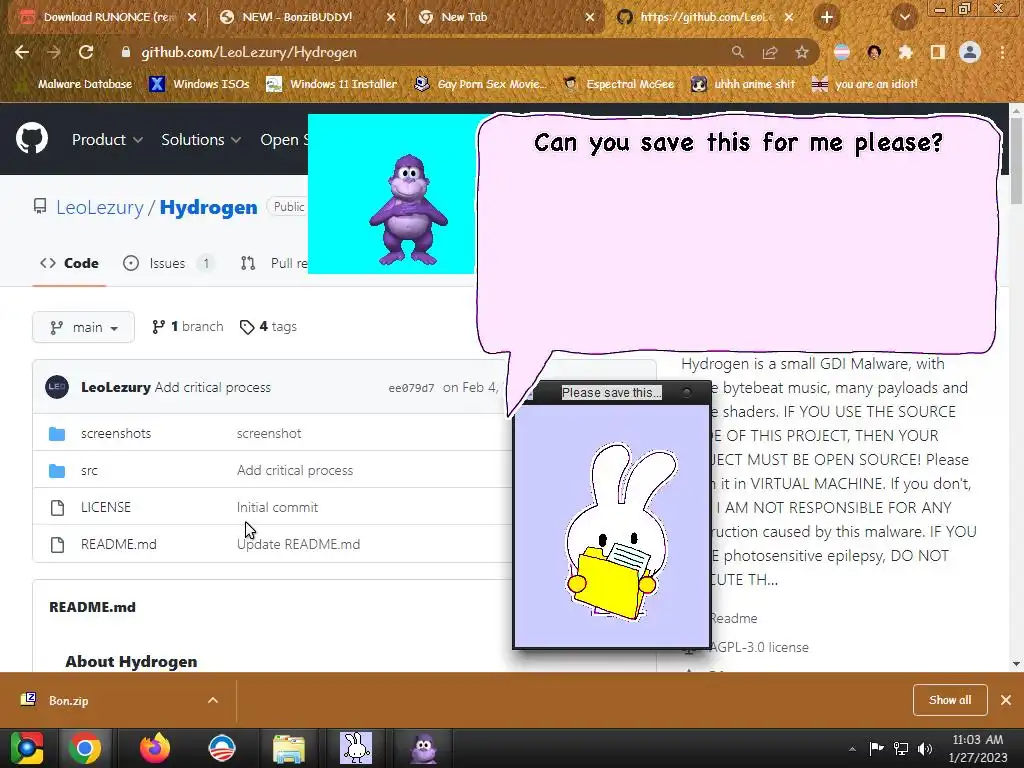
Task: Open Google Chrome from the taskbar
Action: tap(85, 748)
